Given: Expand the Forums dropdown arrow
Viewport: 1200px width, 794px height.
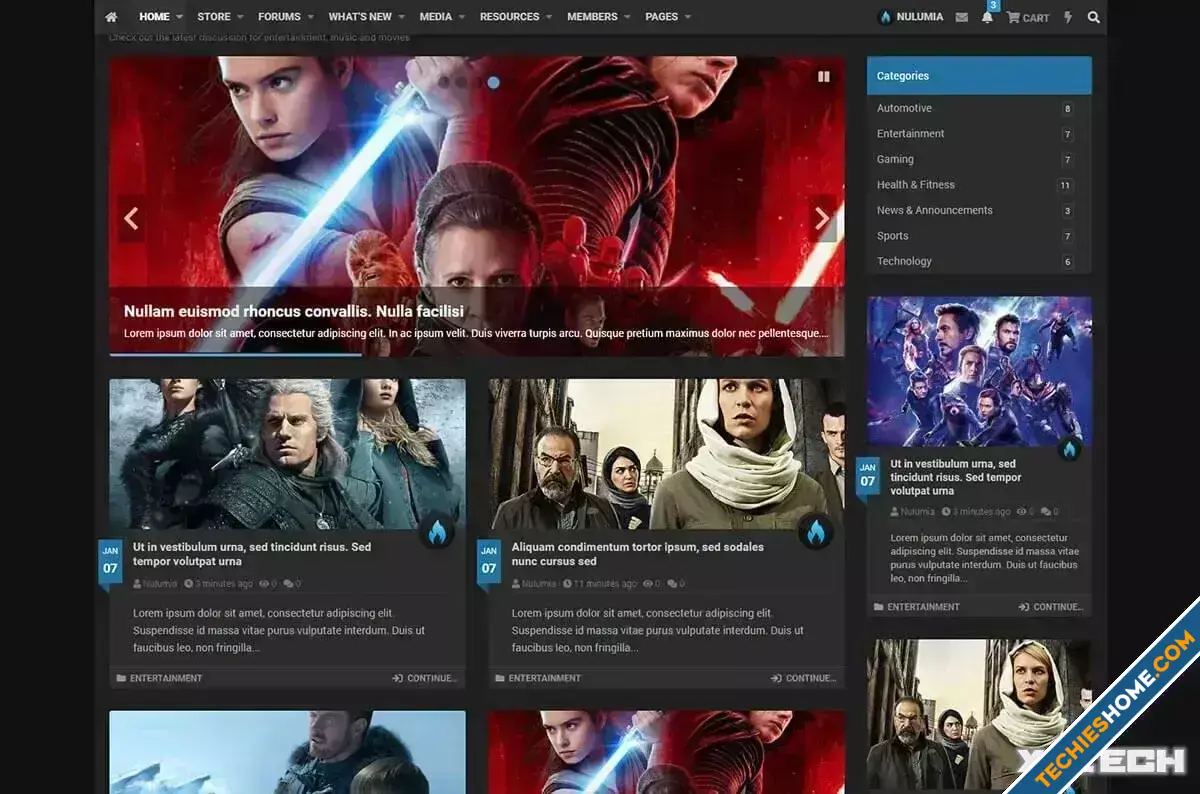Looking at the screenshot, I should pyautogui.click(x=310, y=17).
